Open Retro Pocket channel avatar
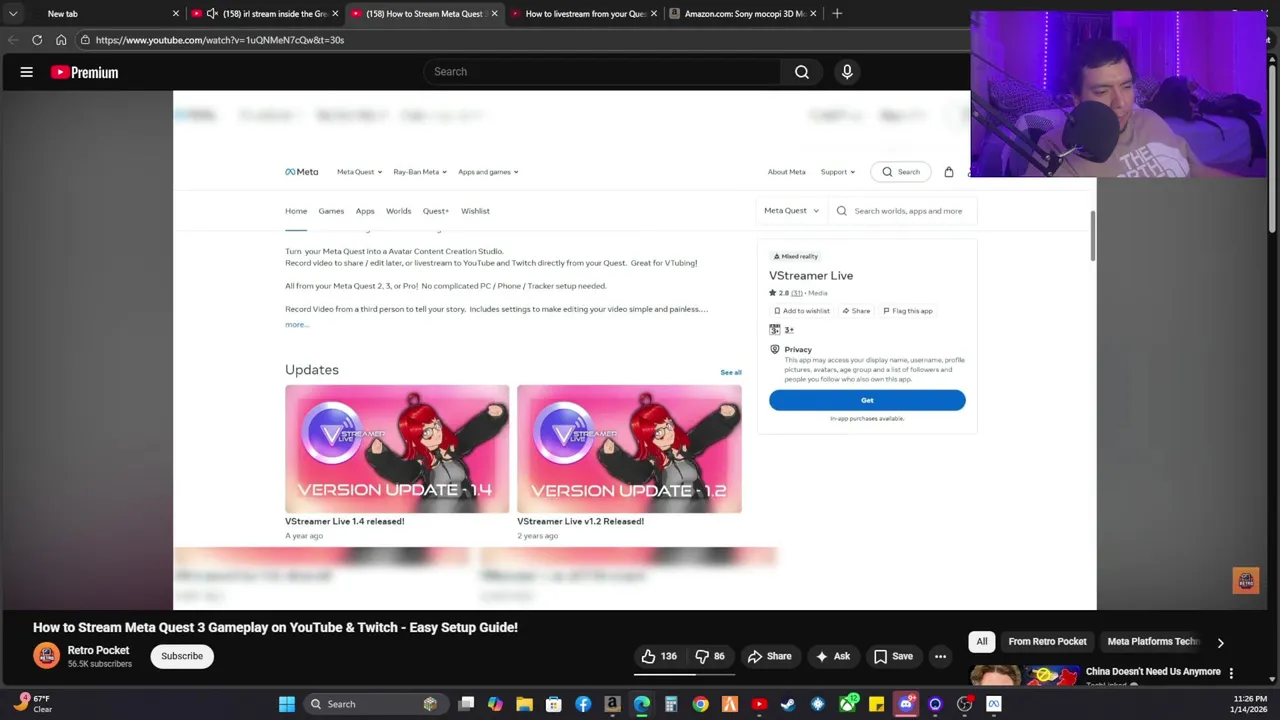This screenshot has height=720, width=1280. pos(46,656)
